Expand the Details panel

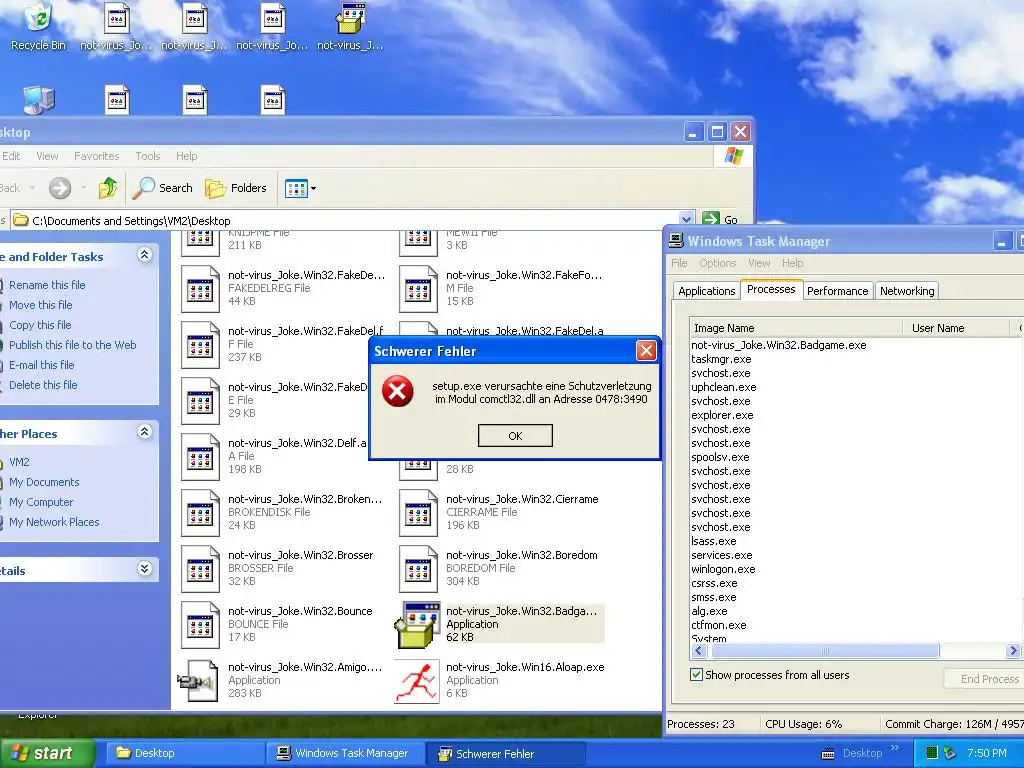point(145,569)
